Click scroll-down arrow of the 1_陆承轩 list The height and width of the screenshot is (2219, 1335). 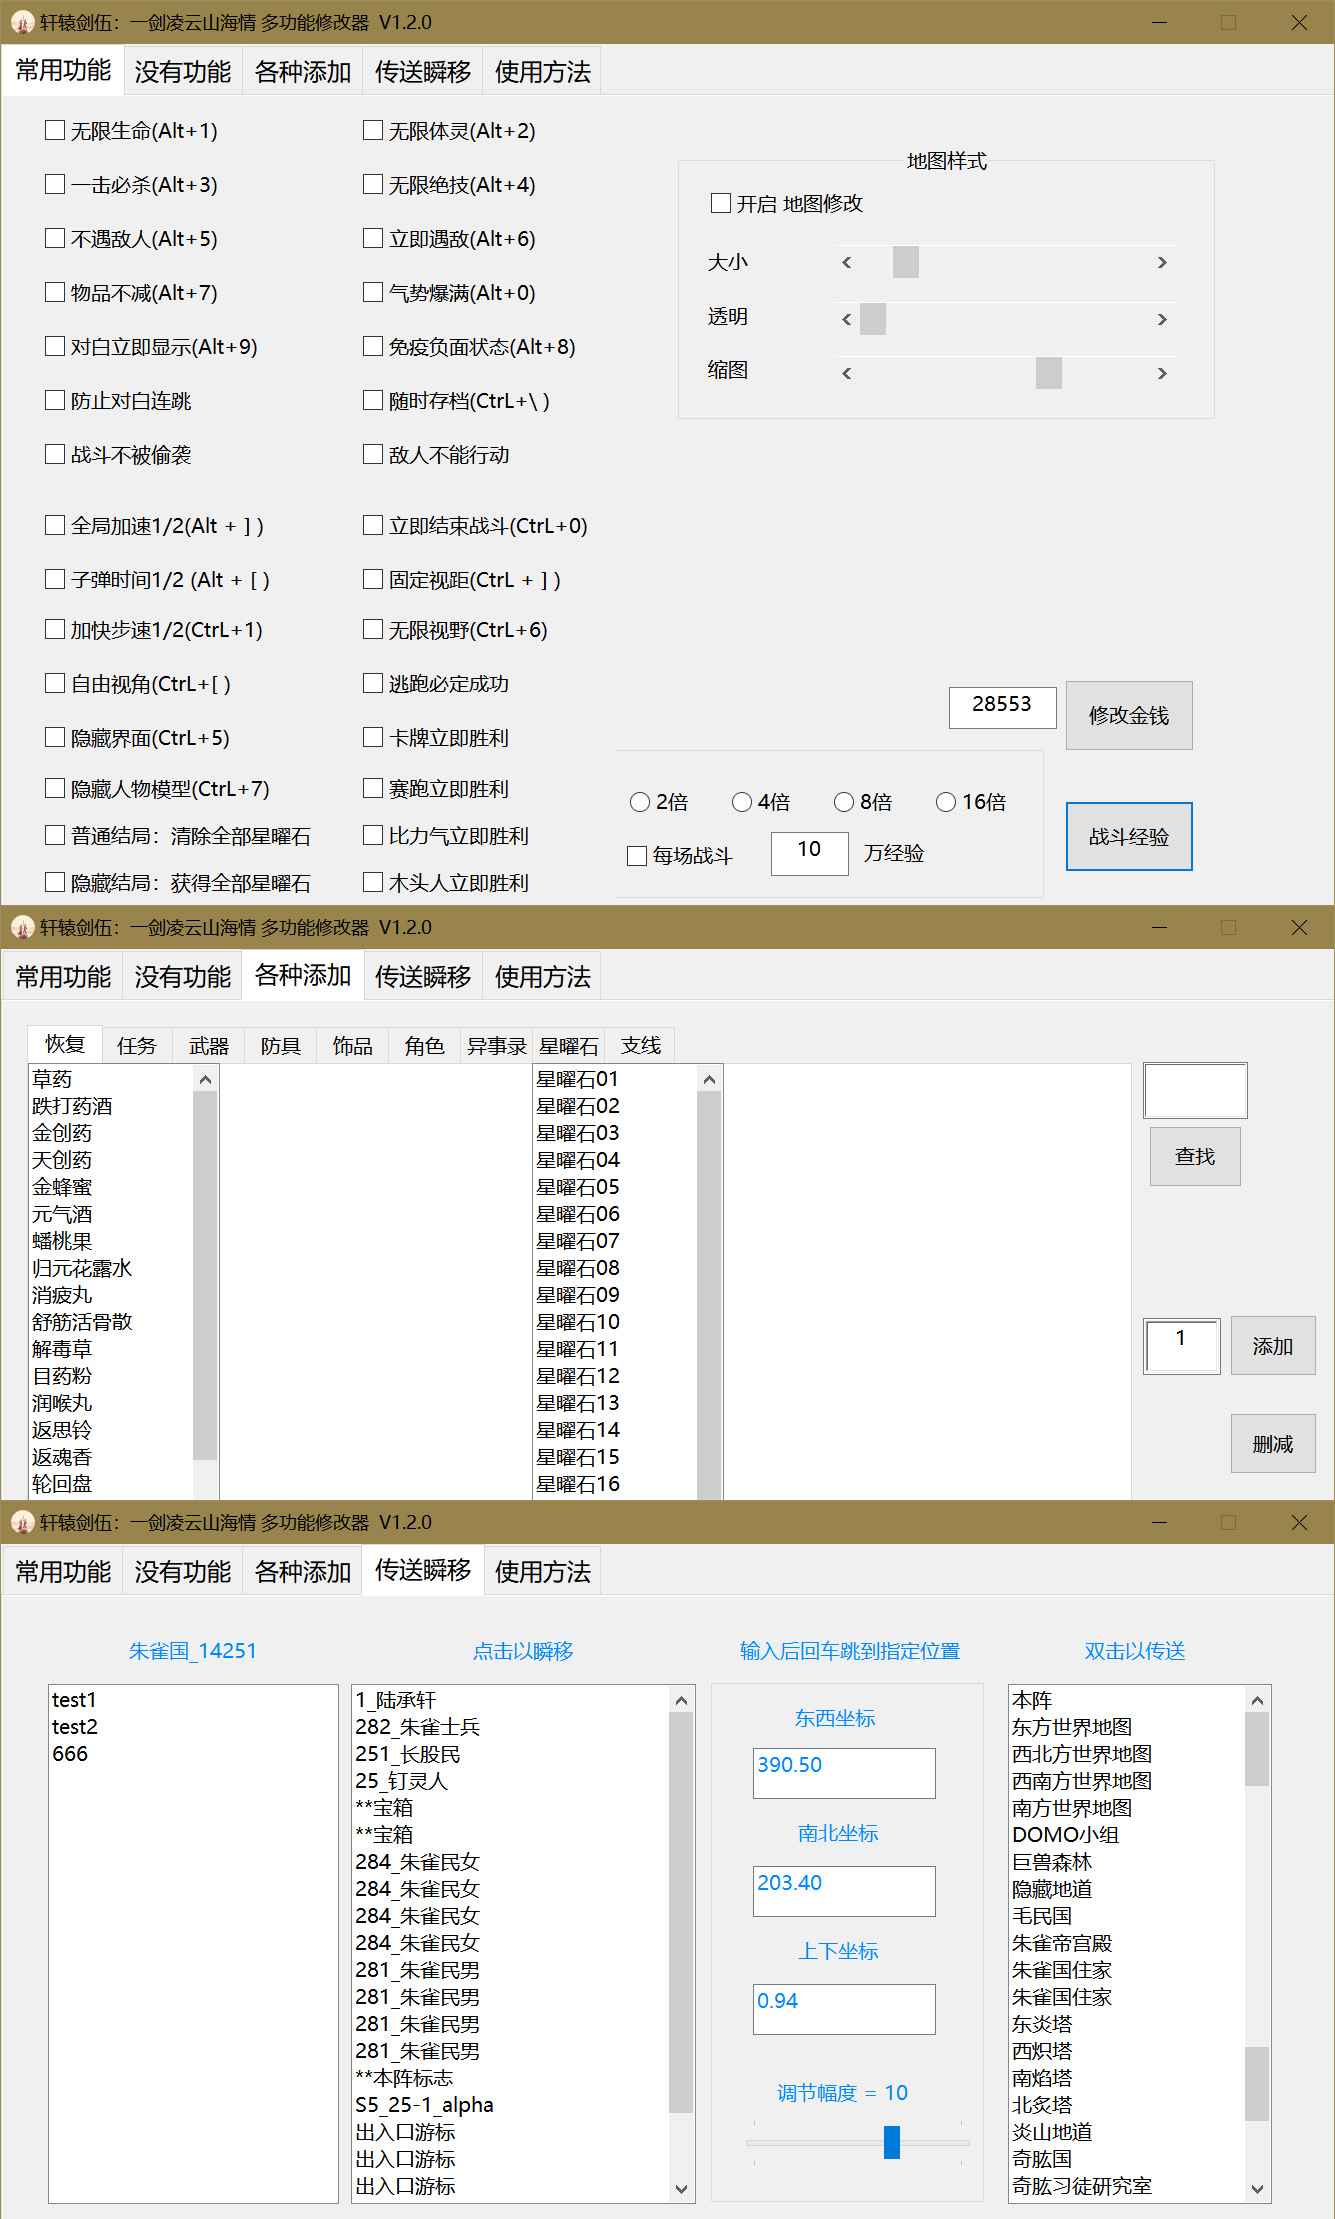[x=681, y=2189]
